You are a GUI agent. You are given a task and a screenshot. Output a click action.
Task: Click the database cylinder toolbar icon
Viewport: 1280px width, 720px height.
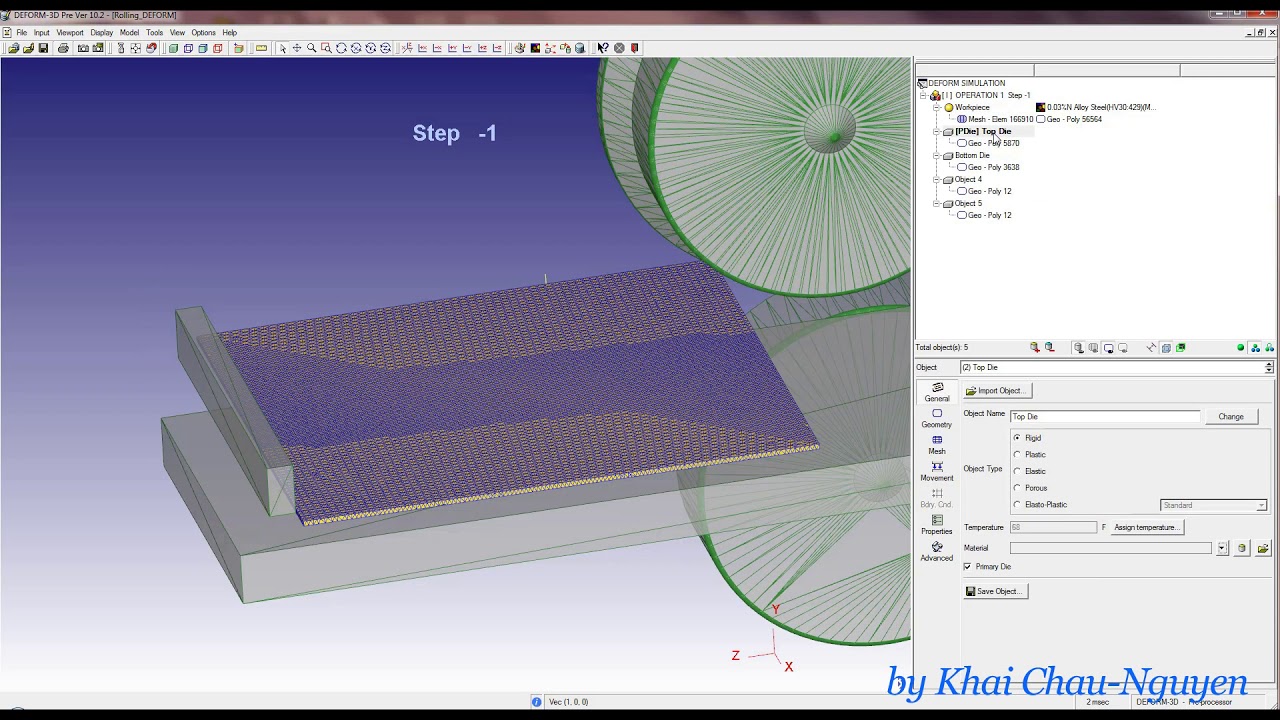(580, 48)
